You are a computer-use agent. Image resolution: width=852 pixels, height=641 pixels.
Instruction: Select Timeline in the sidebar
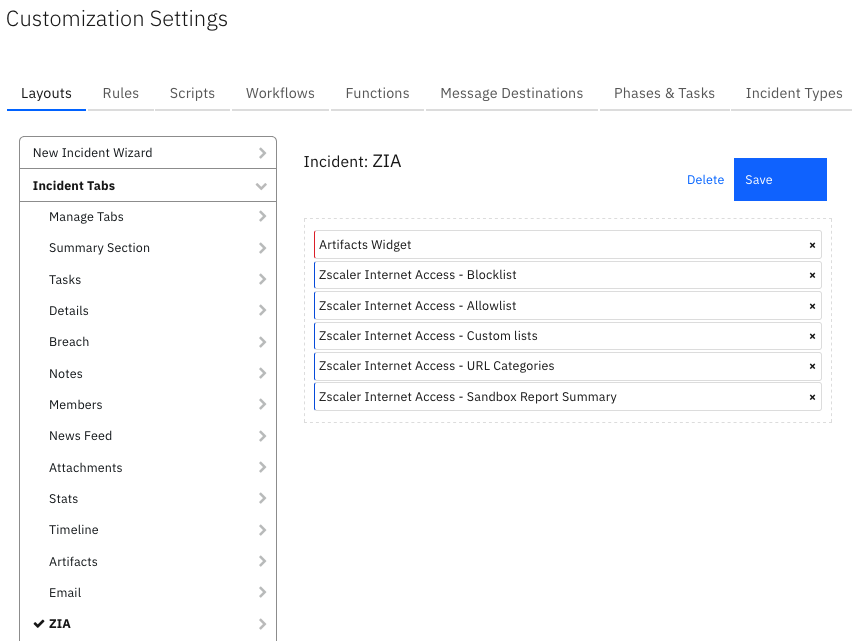pyautogui.click(x=148, y=530)
